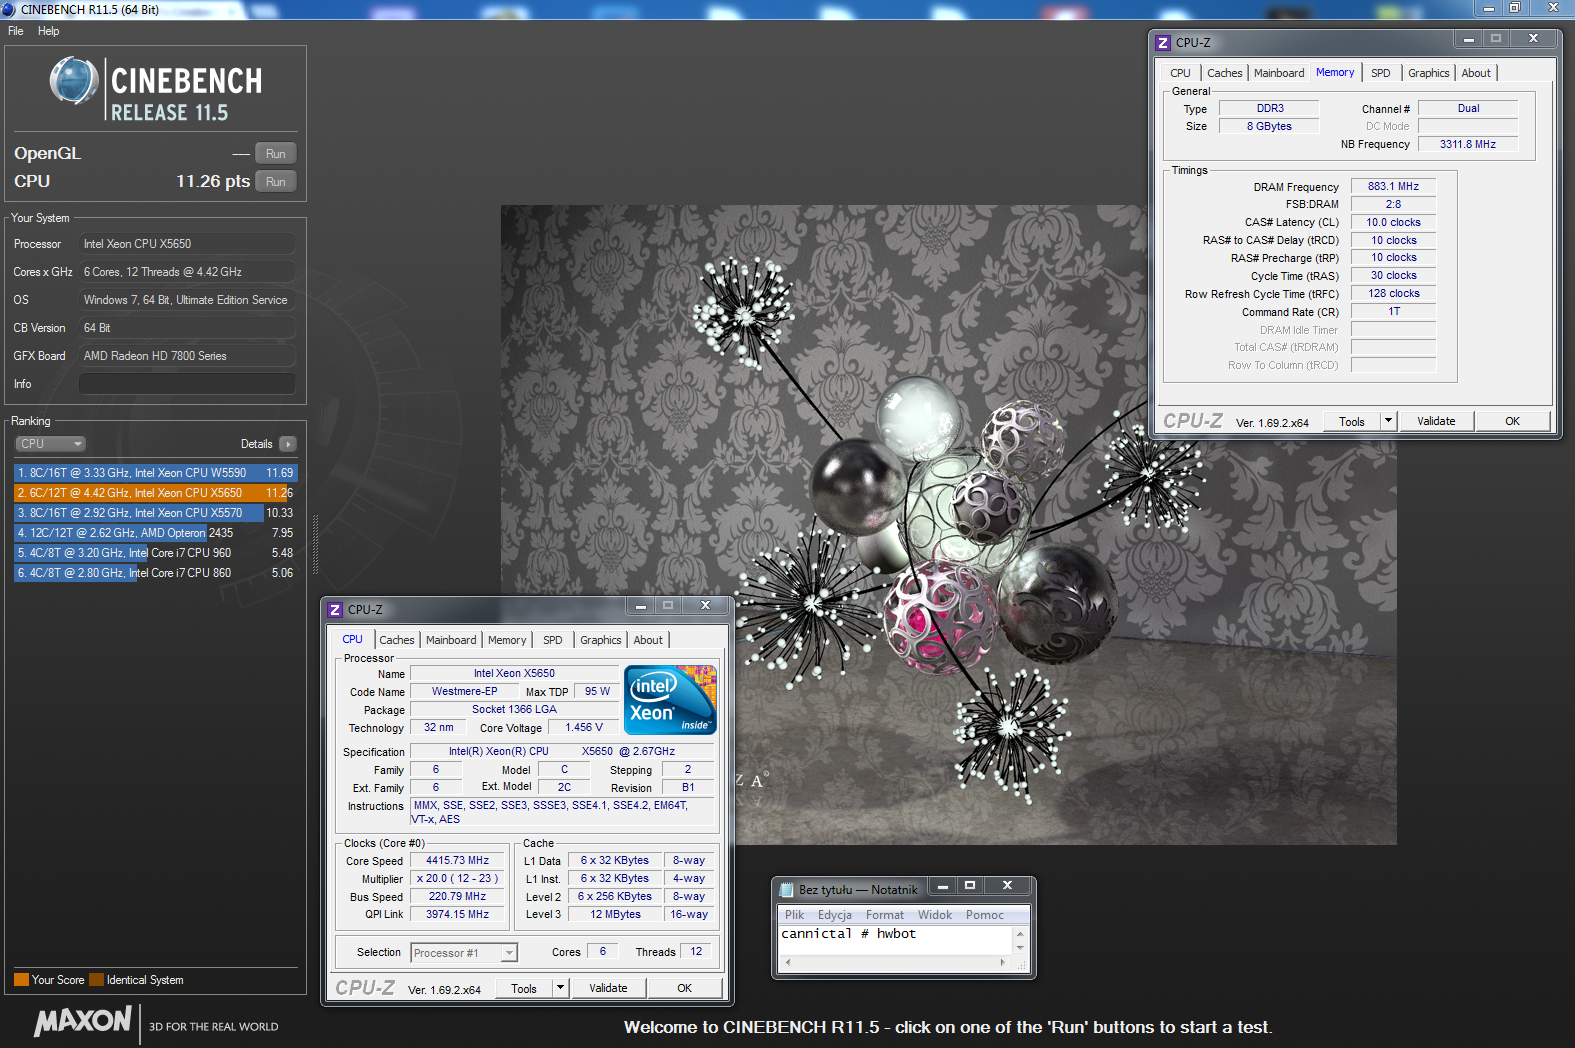The width and height of the screenshot is (1575, 1048).
Task: Select ranking row AMD Opteron 2435
Action: pyautogui.click(x=155, y=533)
